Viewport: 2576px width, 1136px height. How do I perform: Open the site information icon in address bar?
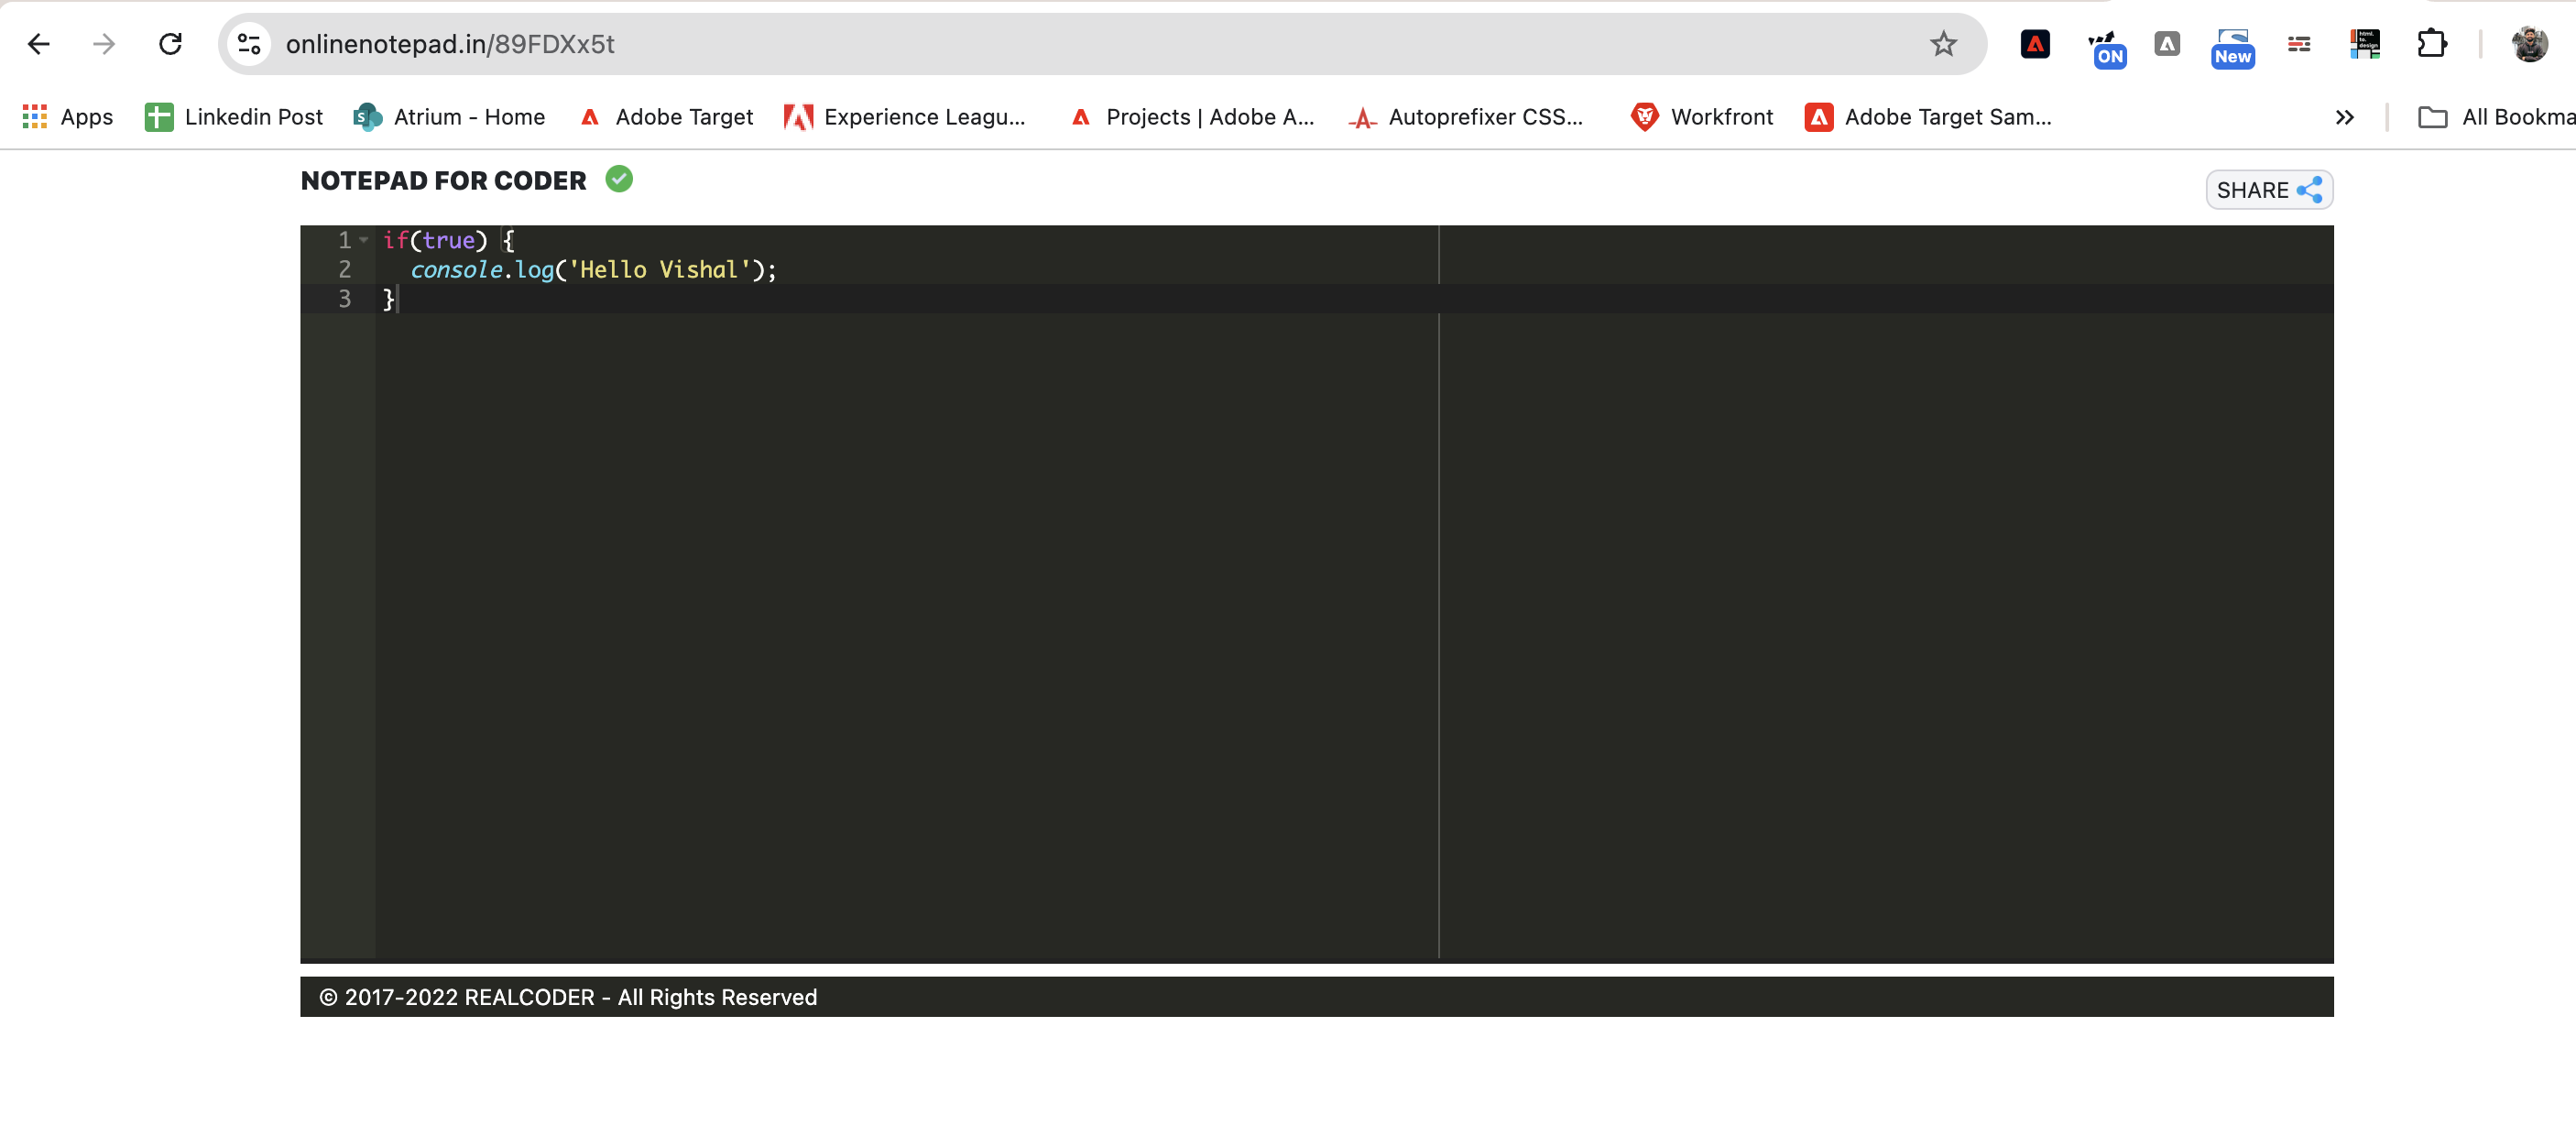249,44
